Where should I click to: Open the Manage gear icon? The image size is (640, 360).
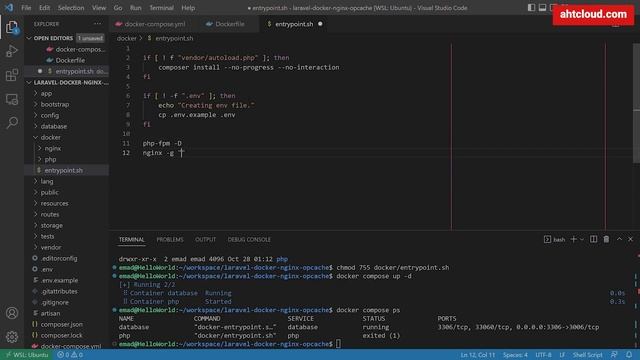pos(12,337)
